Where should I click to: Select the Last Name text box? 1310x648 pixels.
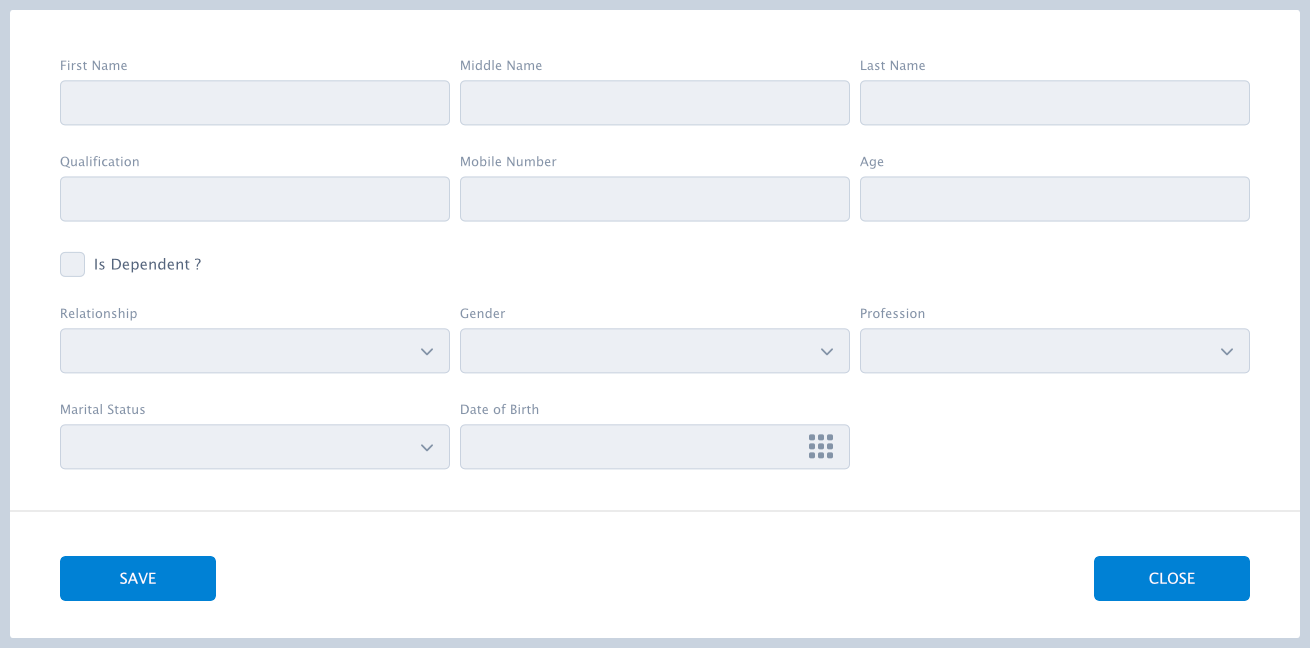(1055, 103)
